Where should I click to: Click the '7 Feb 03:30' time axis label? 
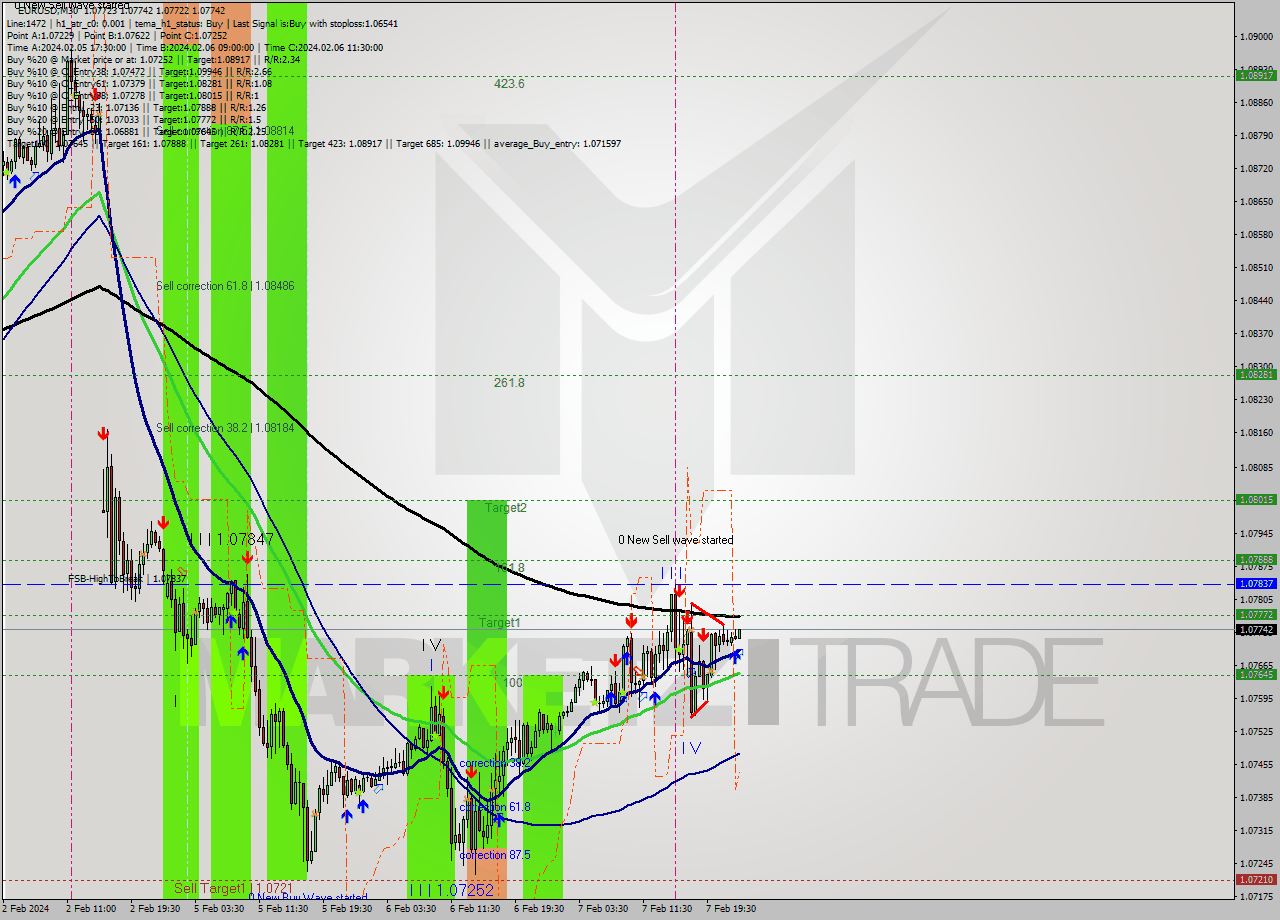click(x=603, y=909)
